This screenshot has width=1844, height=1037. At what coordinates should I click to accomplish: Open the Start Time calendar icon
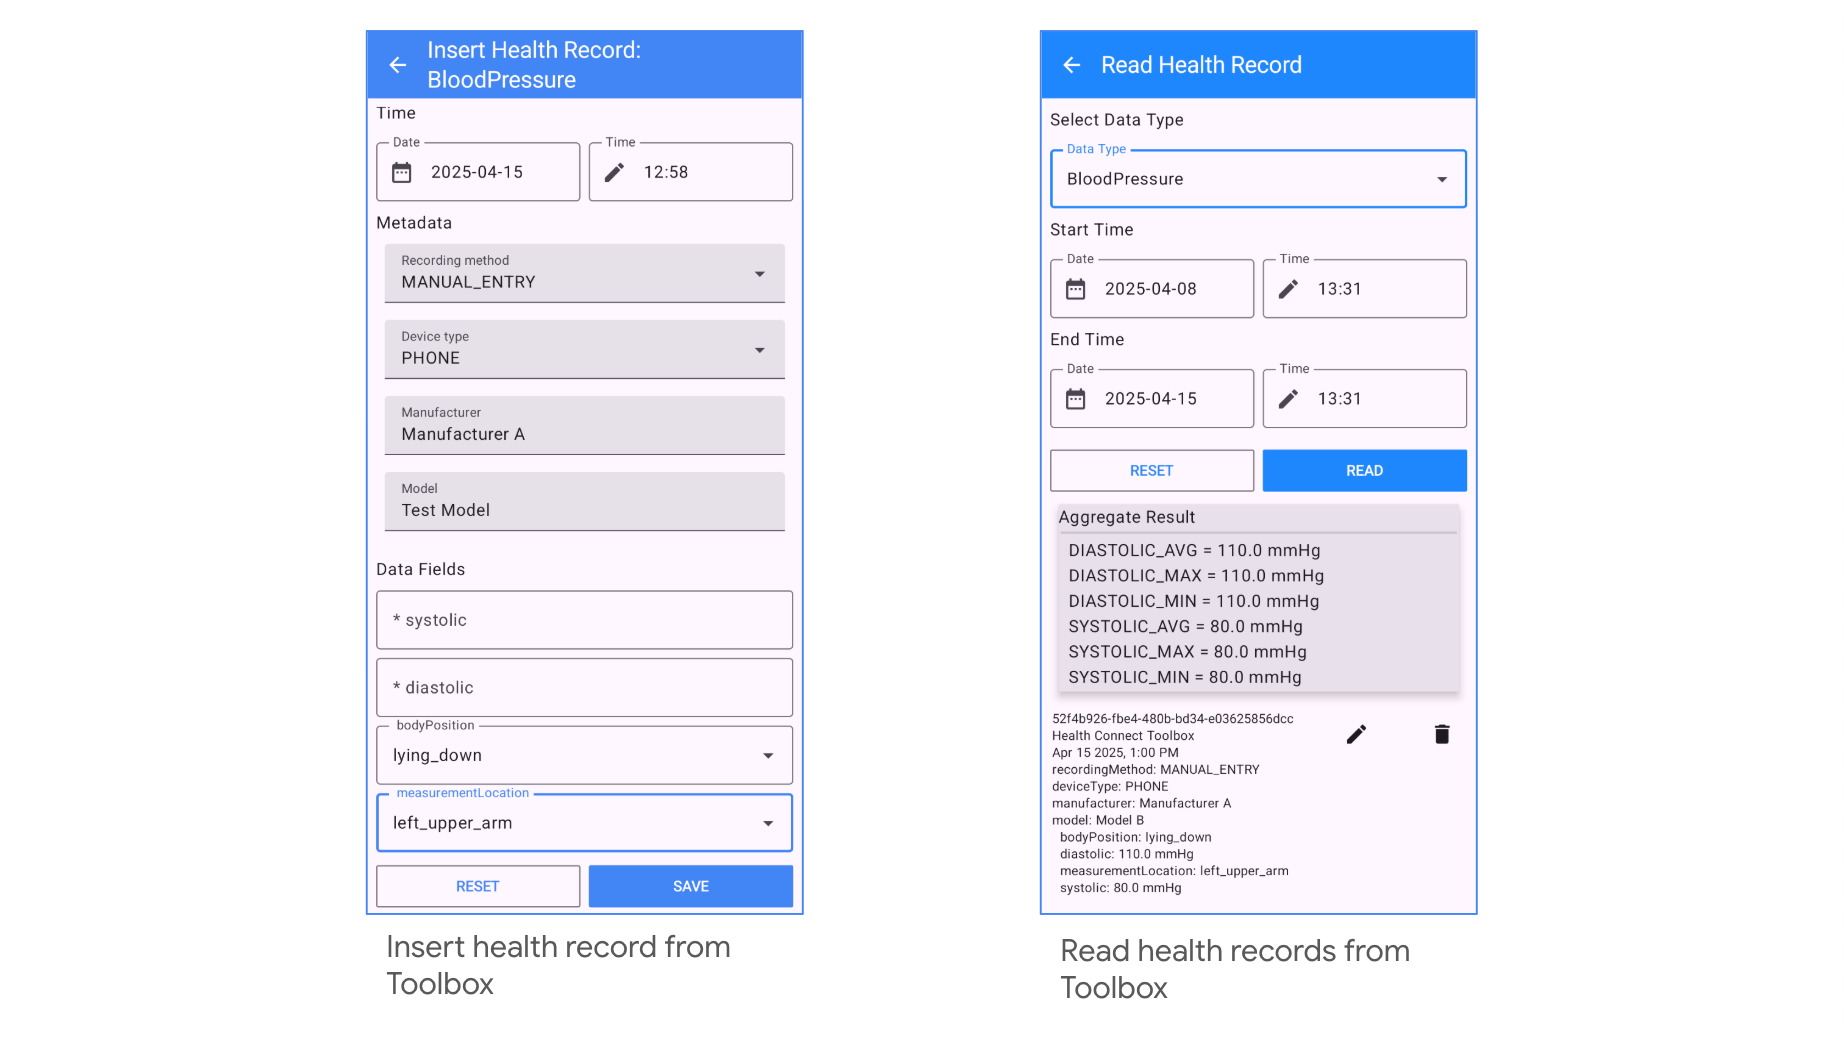1075,288
